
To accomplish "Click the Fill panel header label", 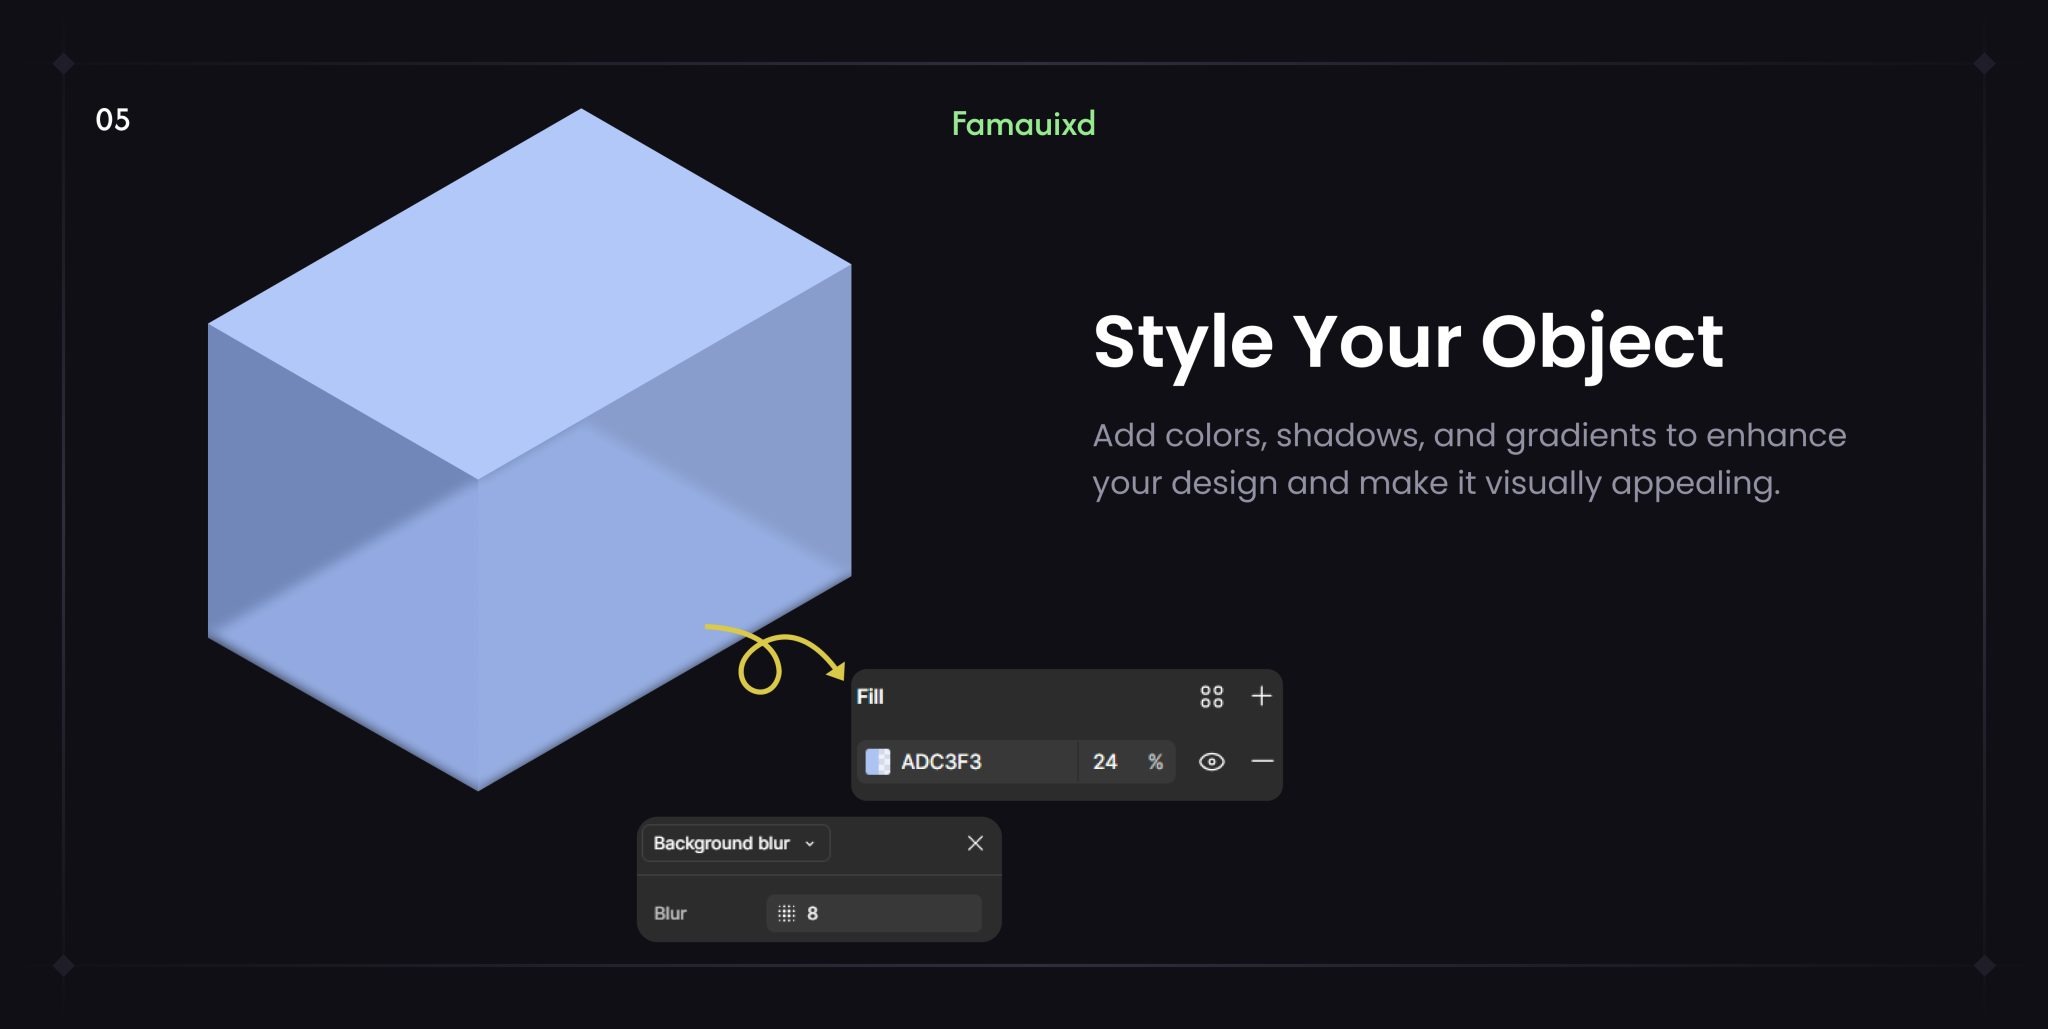I will tap(871, 696).
